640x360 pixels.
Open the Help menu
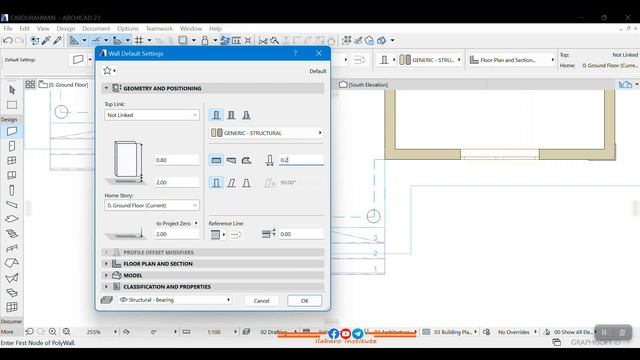point(215,29)
